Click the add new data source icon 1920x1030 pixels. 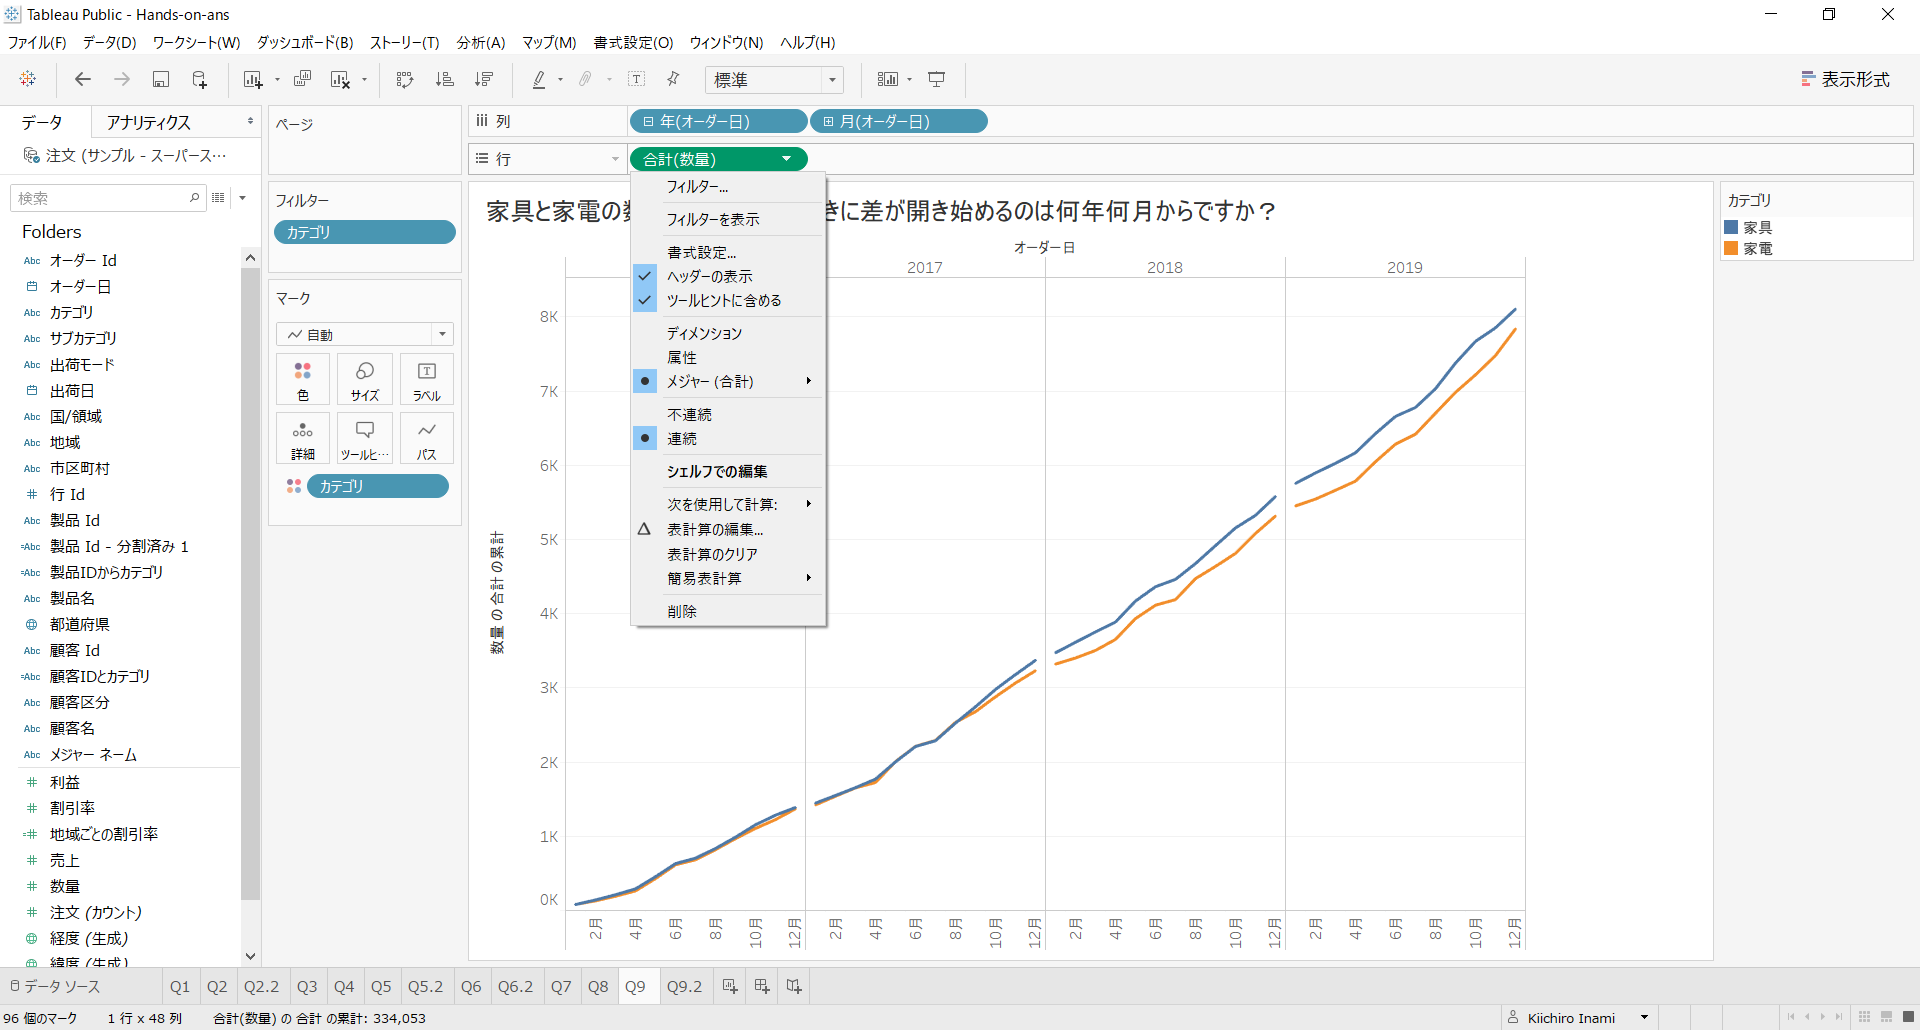pos(200,79)
